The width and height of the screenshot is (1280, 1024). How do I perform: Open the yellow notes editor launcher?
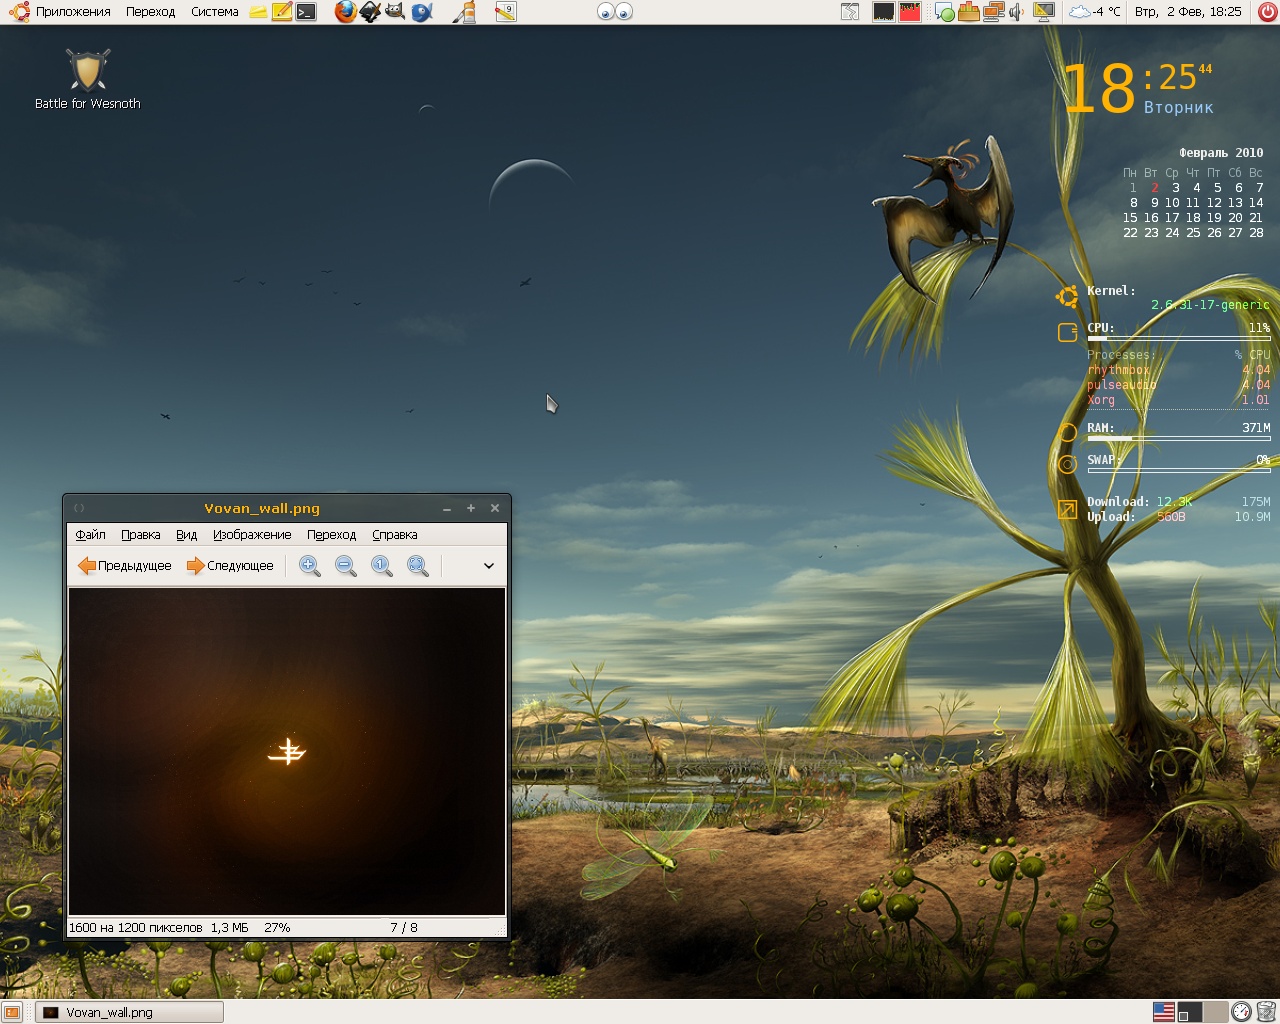point(282,12)
